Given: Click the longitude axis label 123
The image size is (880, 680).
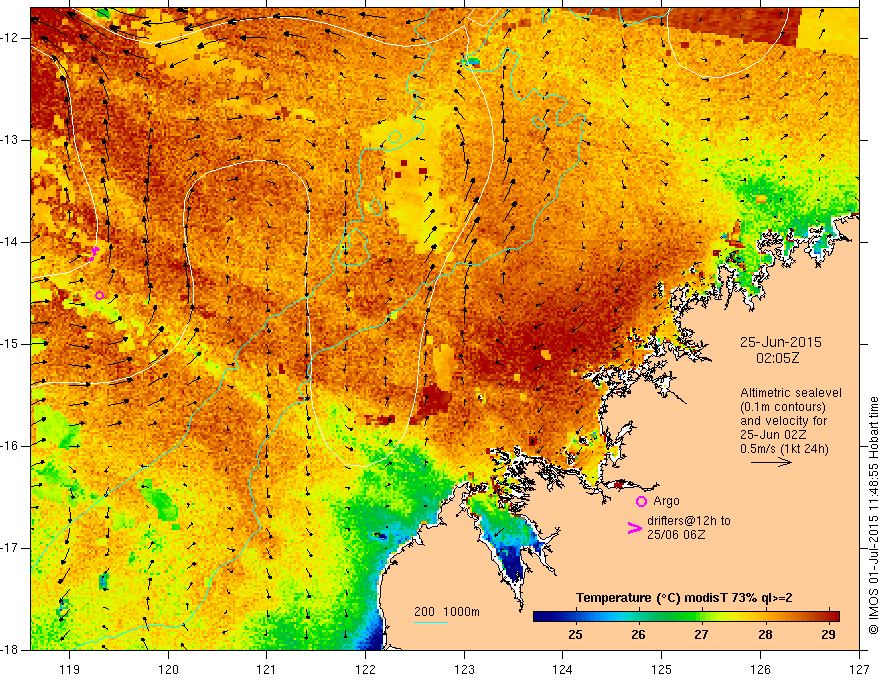Looking at the screenshot, I should click(464, 669).
